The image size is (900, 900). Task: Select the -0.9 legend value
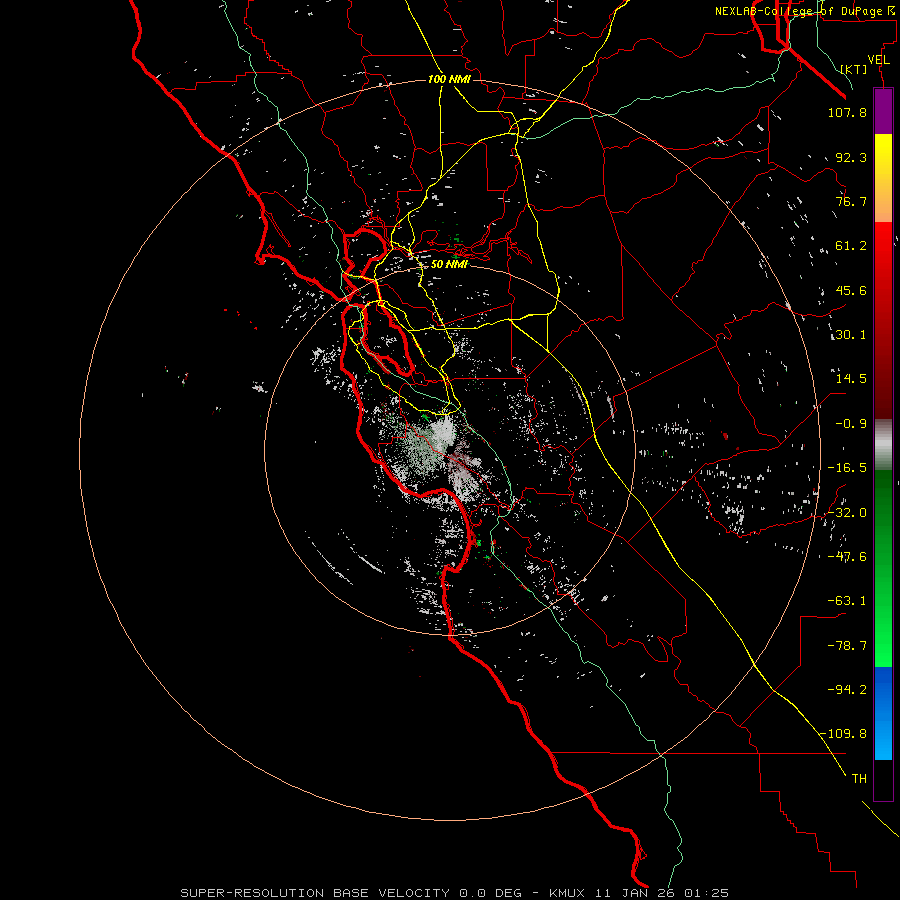point(851,424)
